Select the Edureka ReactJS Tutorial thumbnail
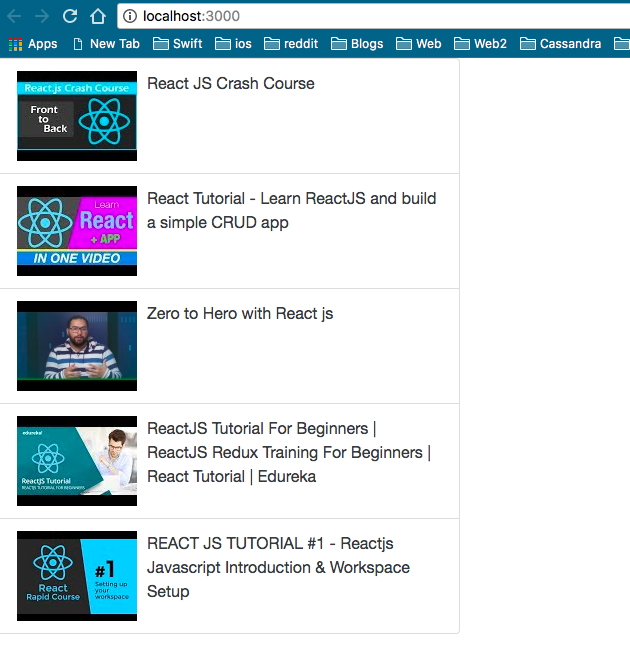The height and width of the screenshot is (652, 630). [x=77, y=461]
